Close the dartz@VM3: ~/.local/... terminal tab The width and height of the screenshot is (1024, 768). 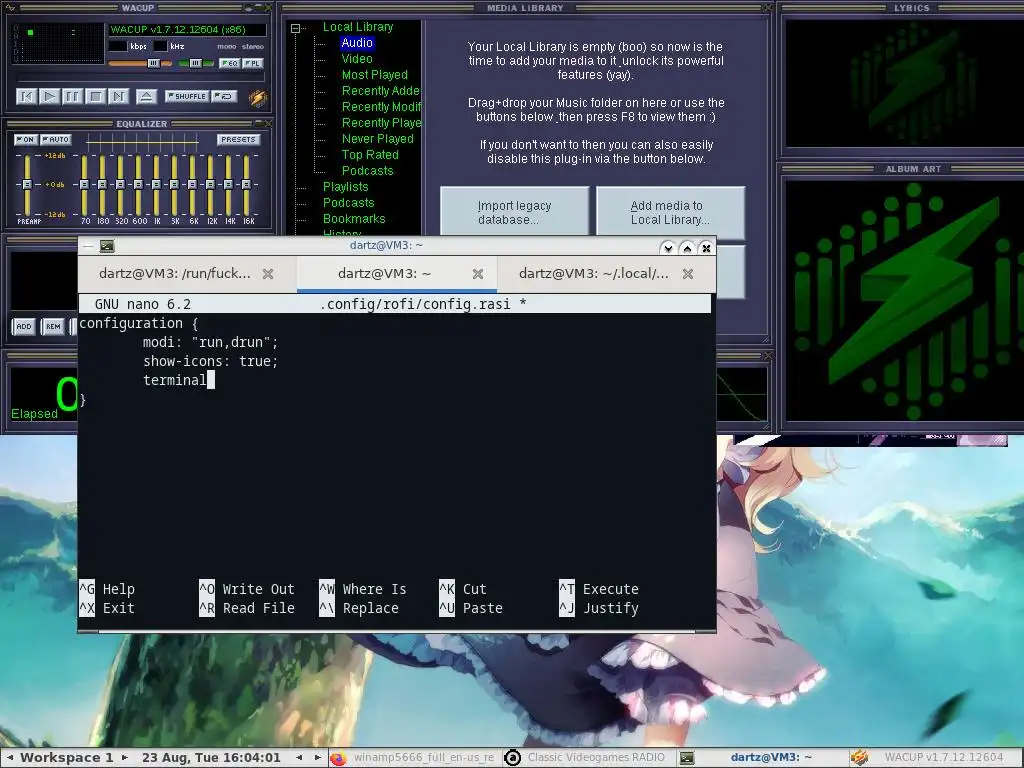tap(688, 274)
